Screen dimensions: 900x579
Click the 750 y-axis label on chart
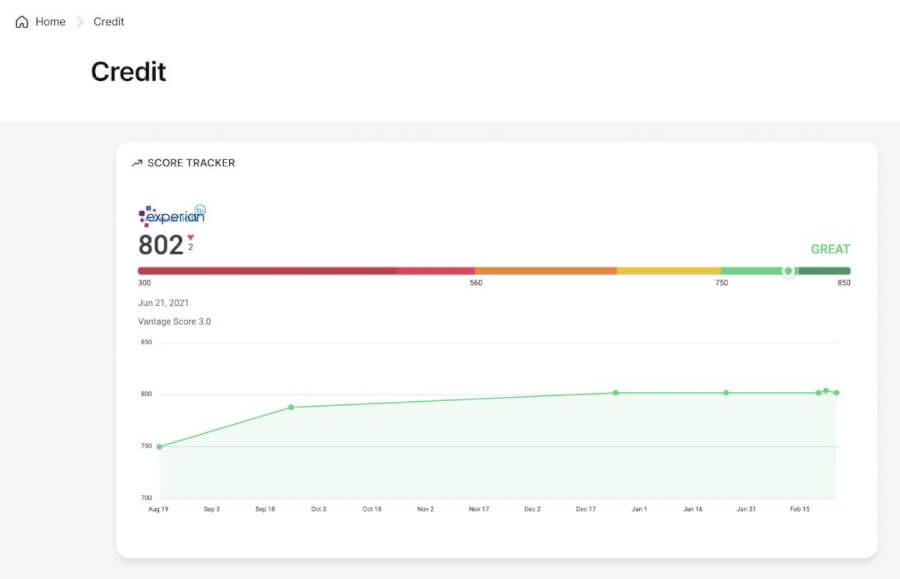coord(146,446)
